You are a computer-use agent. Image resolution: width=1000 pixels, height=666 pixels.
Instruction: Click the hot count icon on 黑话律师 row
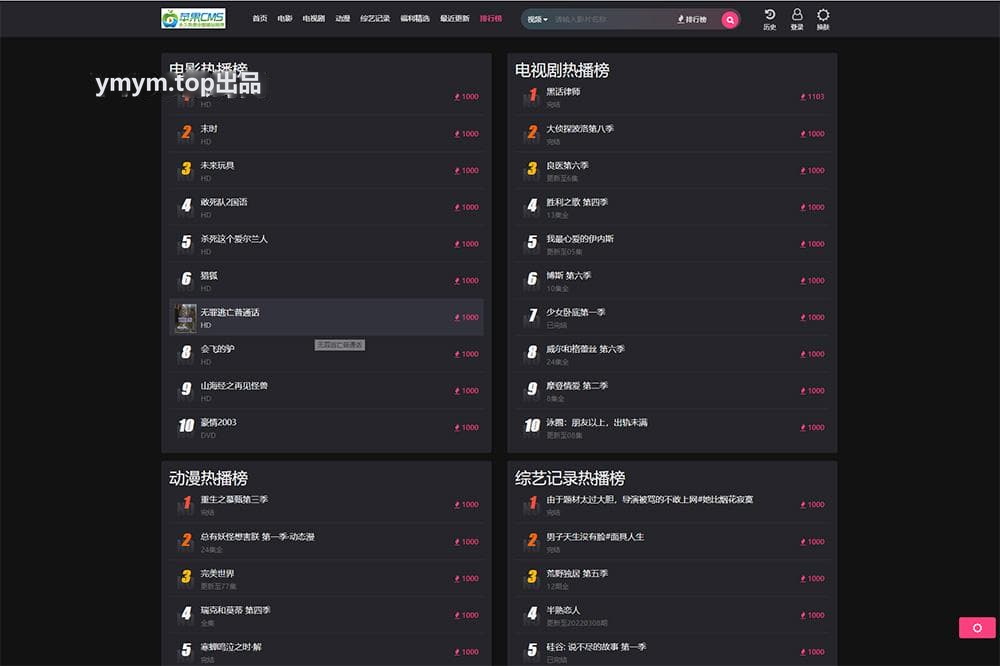(803, 97)
